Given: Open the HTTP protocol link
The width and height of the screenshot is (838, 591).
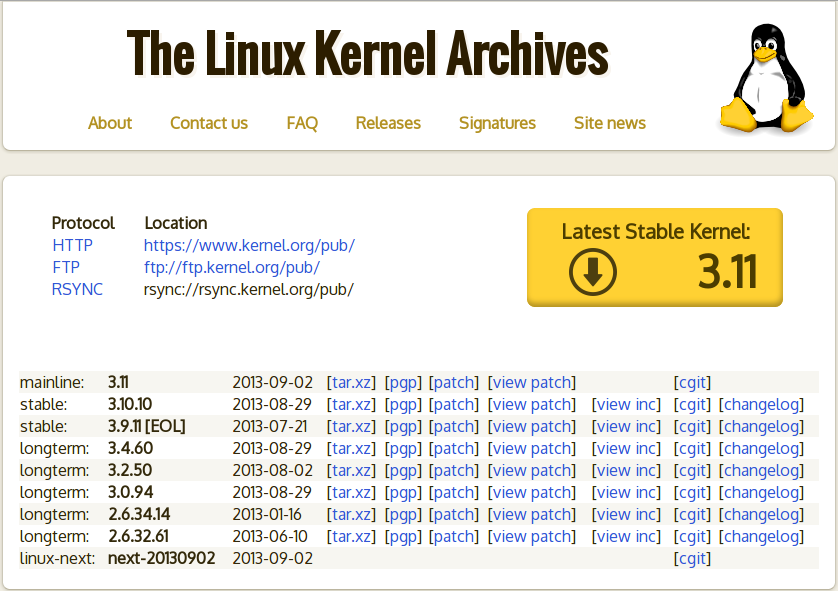Looking at the screenshot, I should point(73,245).
